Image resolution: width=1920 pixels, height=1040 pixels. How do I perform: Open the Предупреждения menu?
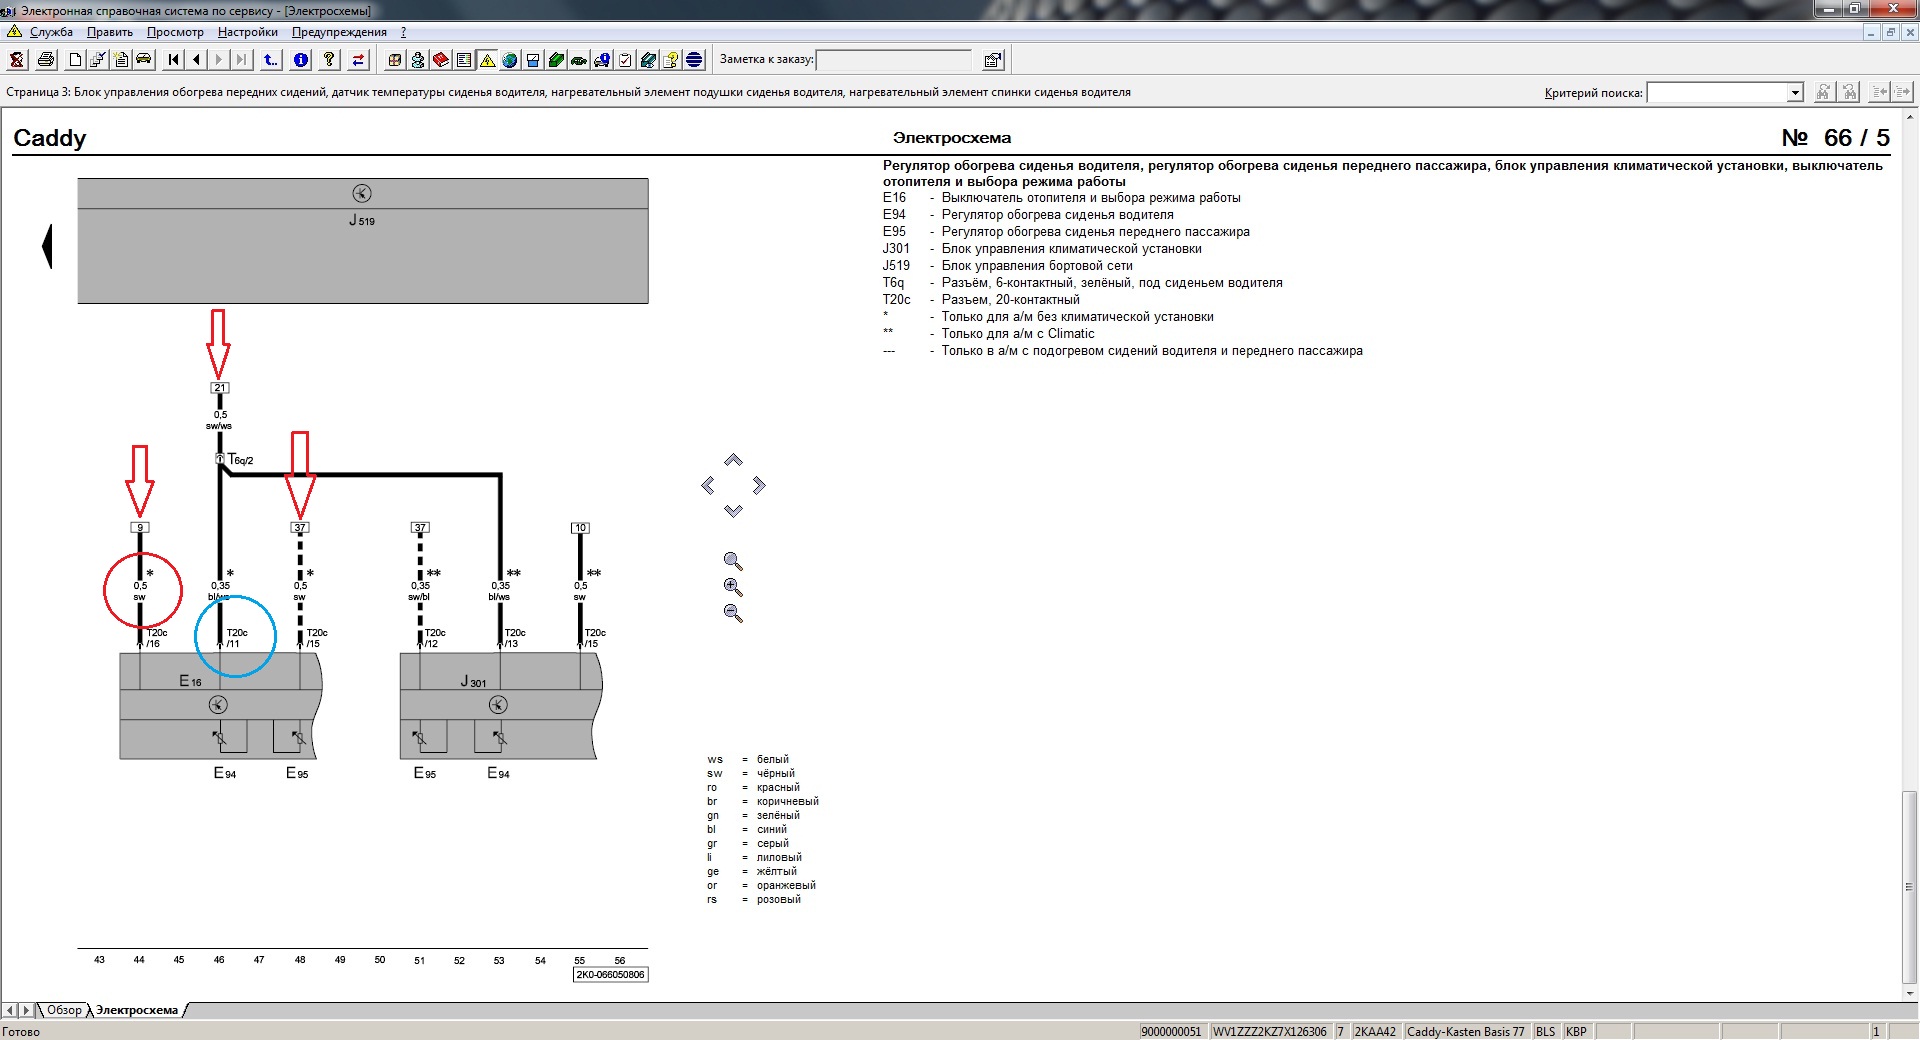click(339, 32)
